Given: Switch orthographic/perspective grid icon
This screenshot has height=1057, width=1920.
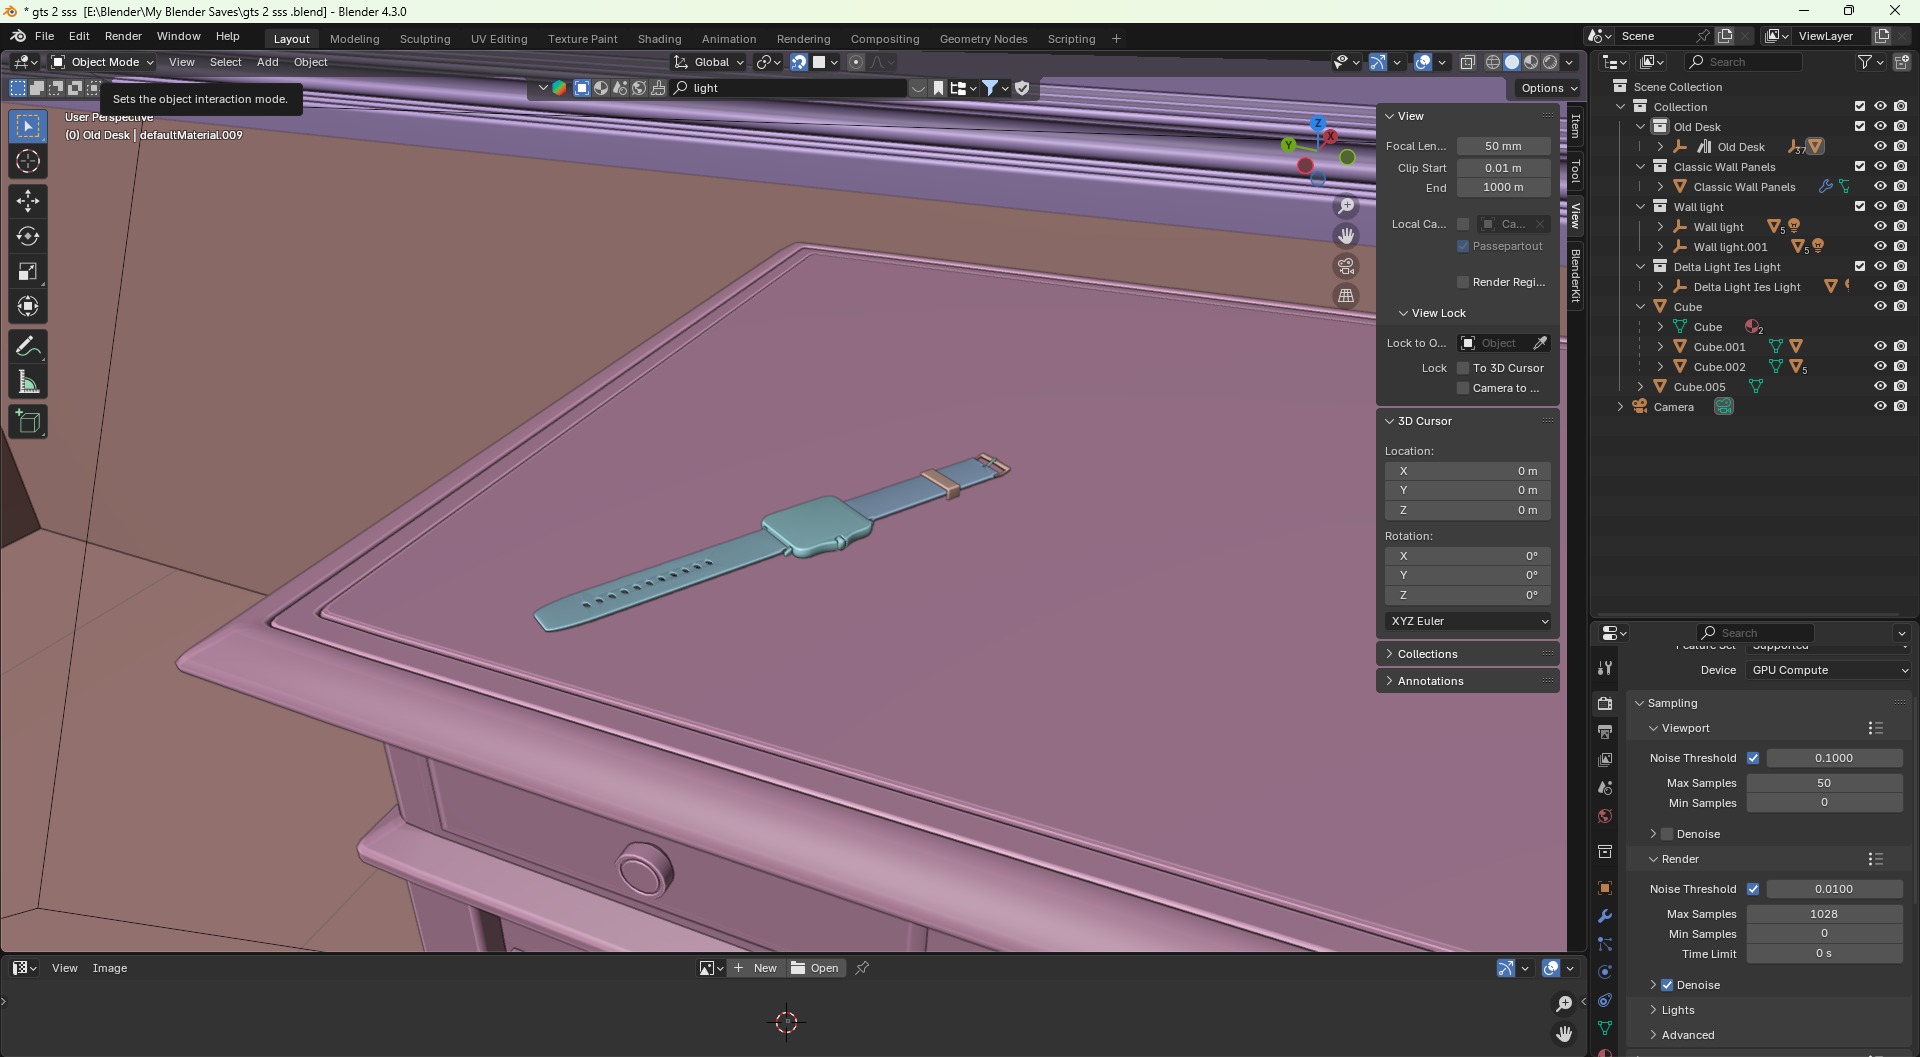Looking at the screenshot, I should point(1346,296).
